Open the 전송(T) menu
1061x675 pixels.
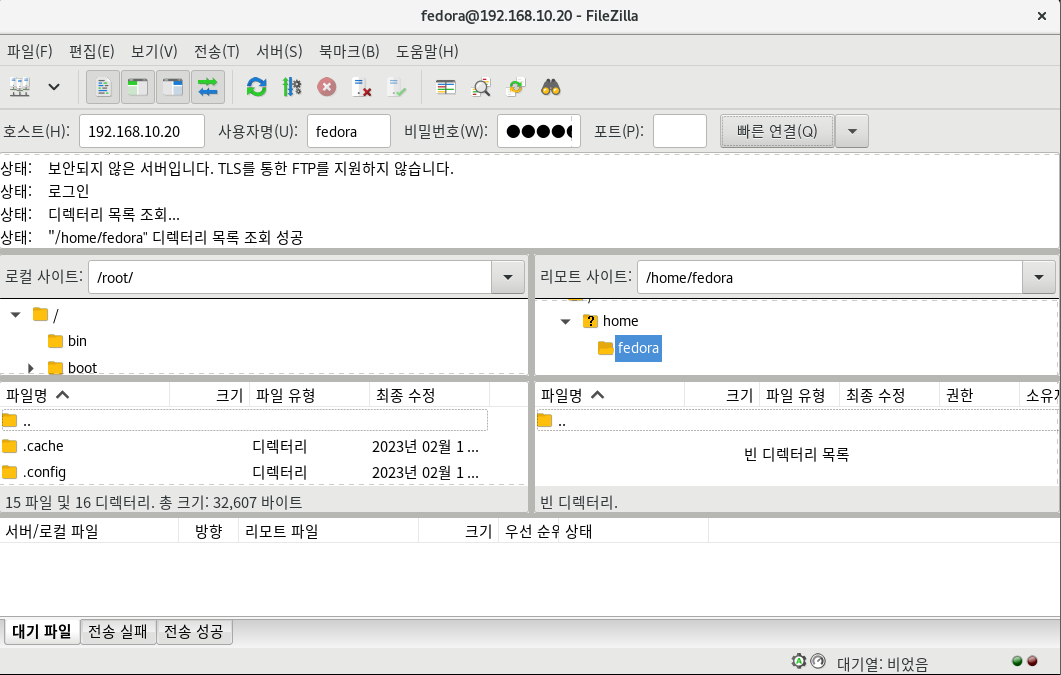[x=217, y=51]
